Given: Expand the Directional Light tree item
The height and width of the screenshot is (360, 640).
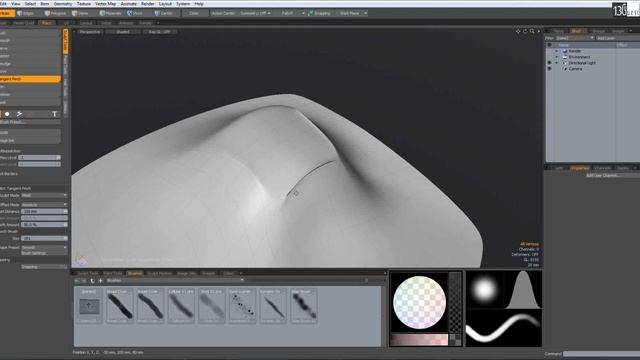Looking at the screenshot, I should pyautogui.click(x=556, y=63).
